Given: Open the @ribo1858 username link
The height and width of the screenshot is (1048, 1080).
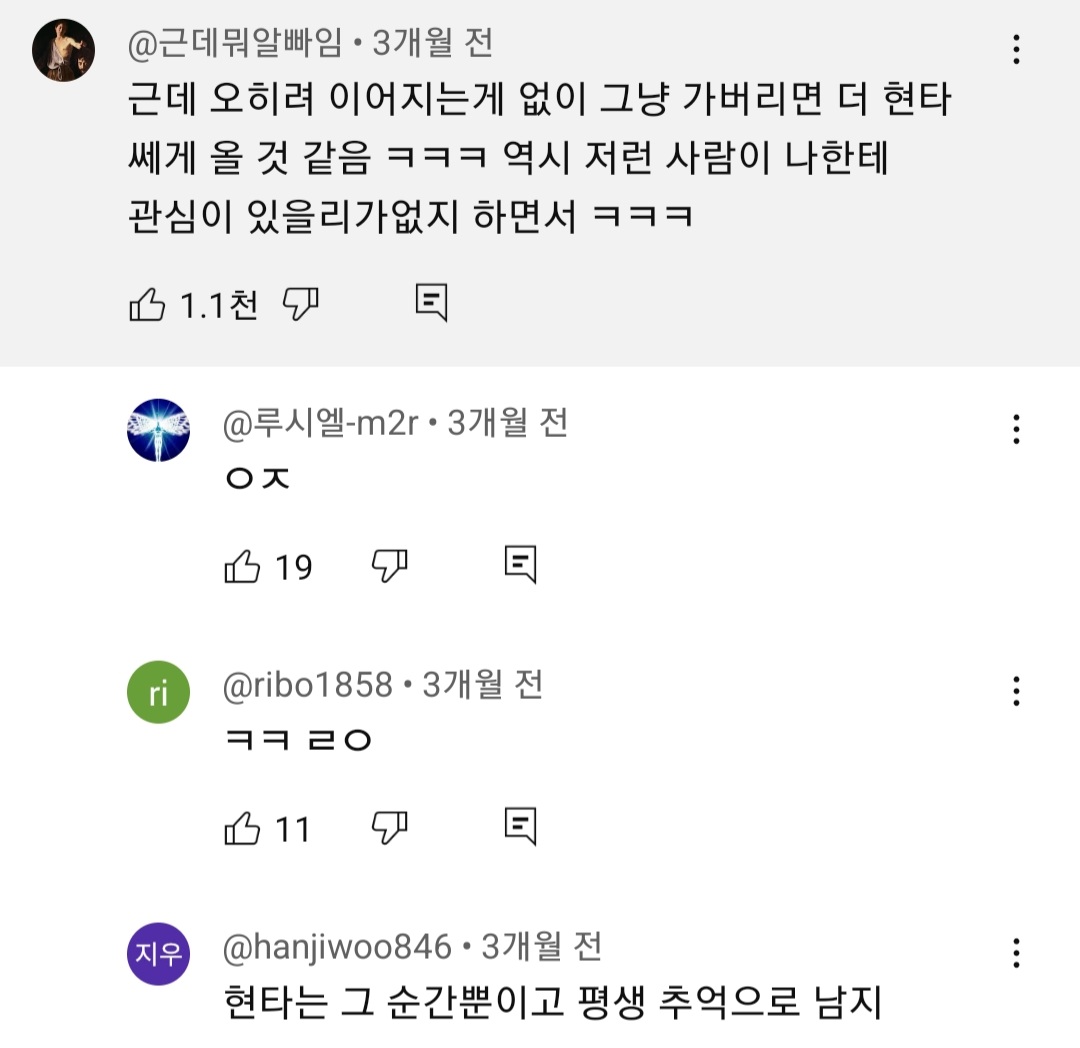Looking at the screenshot, I should [x=307, y=685].
